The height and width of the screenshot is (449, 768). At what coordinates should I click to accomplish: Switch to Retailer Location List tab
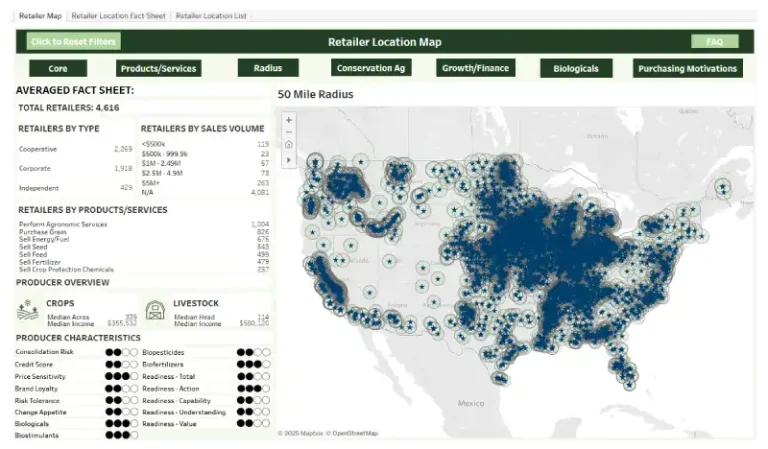click(211, 16)
